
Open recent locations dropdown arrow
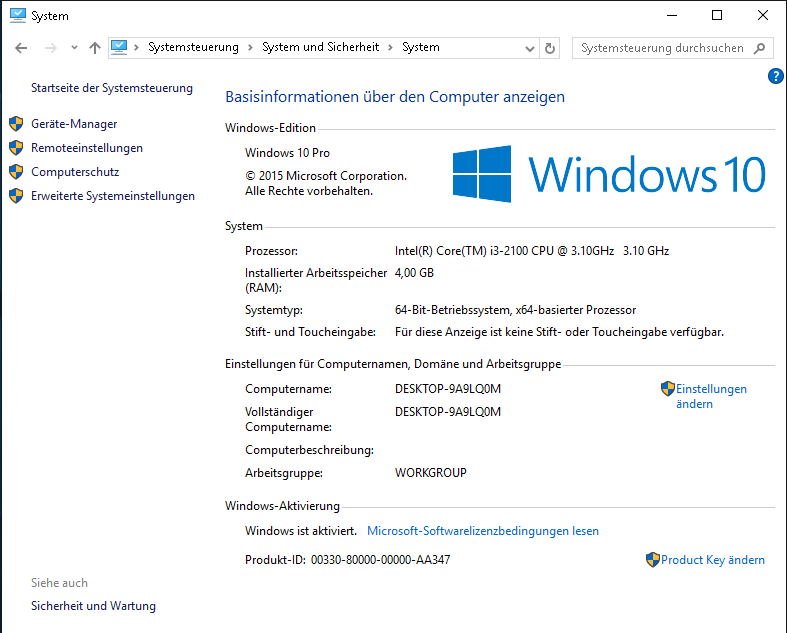[x=74, y=48]
